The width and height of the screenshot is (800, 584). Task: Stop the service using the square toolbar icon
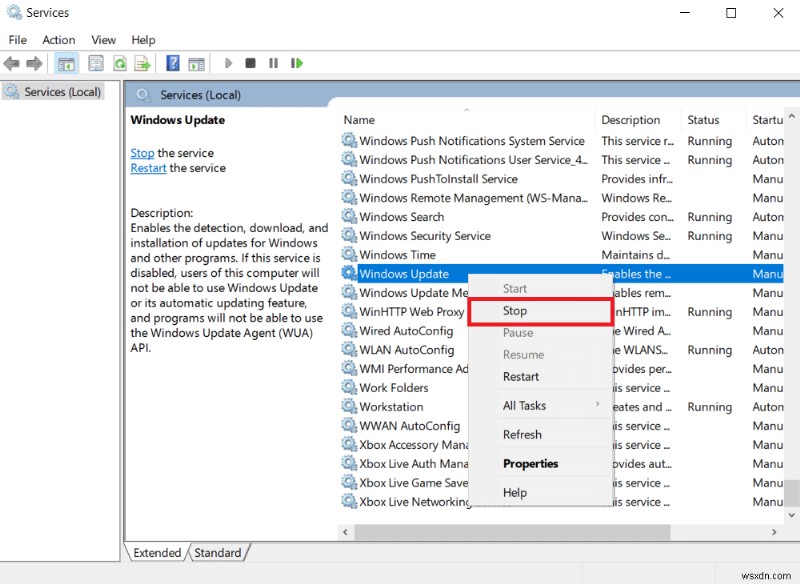251,63
